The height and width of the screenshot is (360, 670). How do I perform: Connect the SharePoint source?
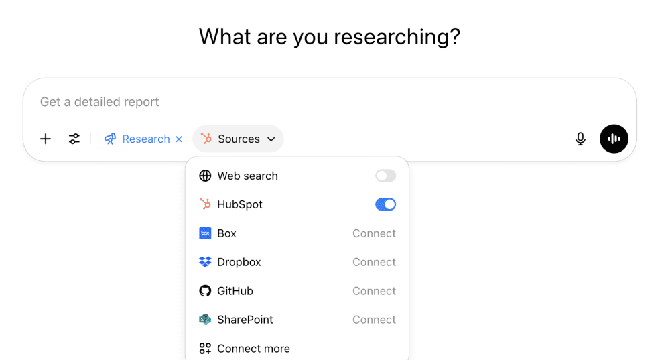pyautogui.click(x=374, y=319)
